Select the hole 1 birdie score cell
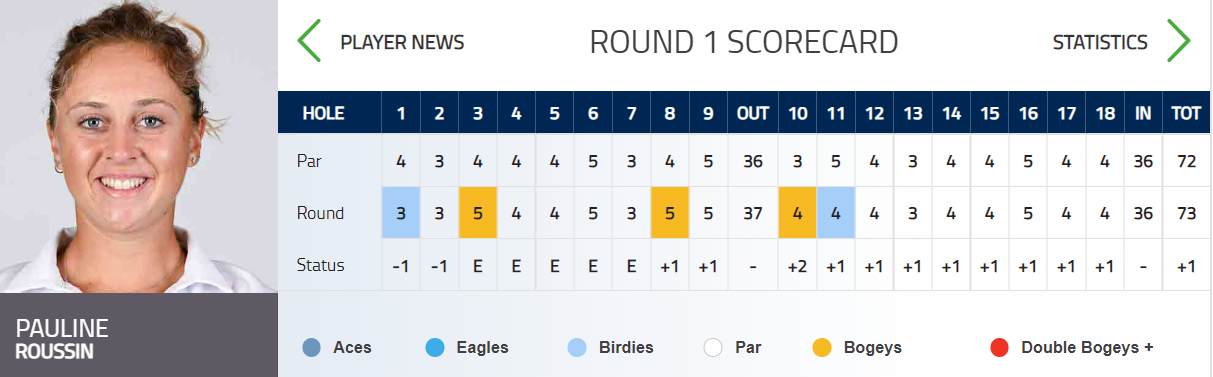Image resolution: width=1213 pixels, height=377 pixels. click(x=401, y=213)
